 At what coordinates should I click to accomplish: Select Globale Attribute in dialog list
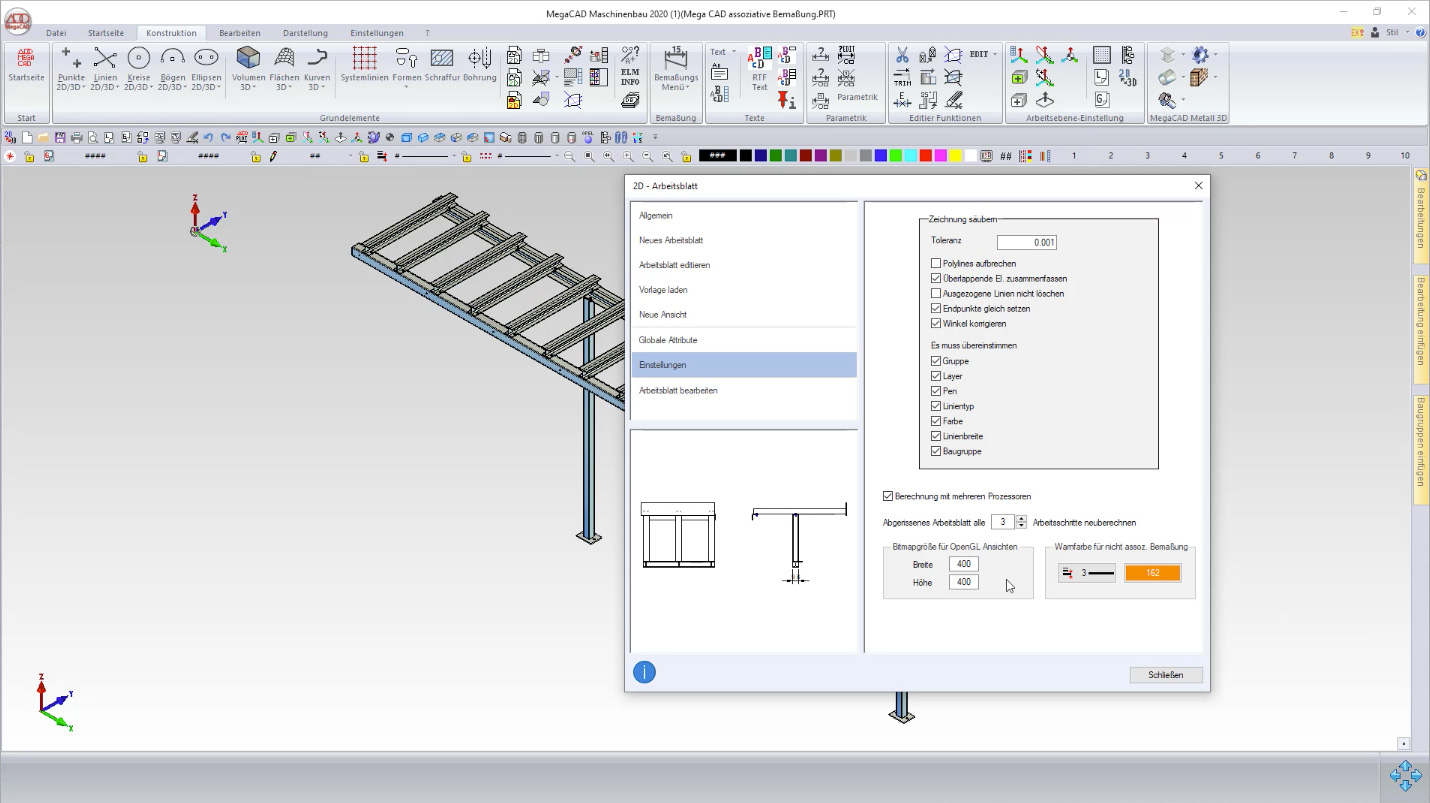point(668,340)
